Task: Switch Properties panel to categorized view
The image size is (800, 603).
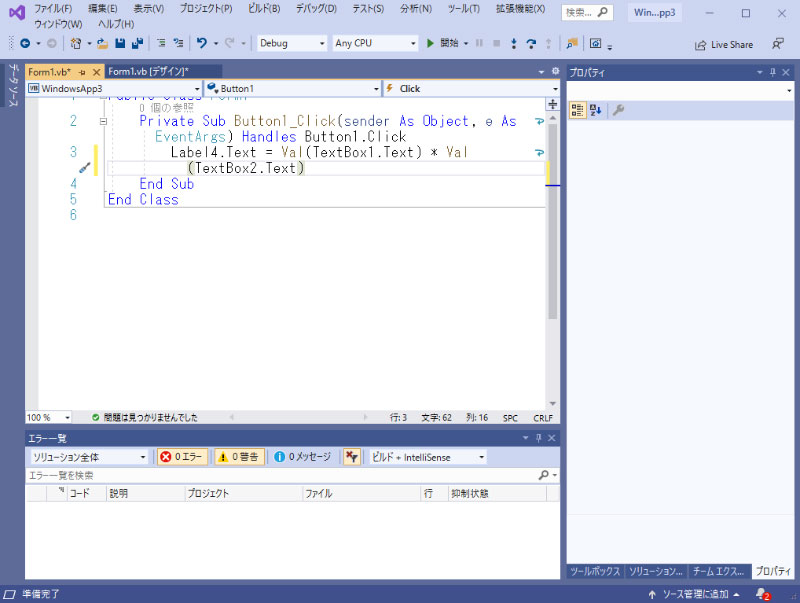Action: point(577,110)
